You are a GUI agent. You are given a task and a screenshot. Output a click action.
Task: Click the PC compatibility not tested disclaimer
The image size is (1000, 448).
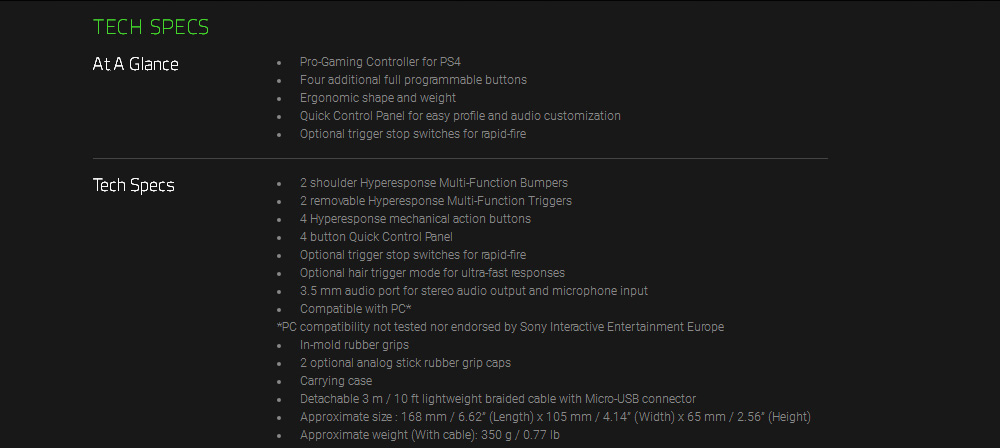[x=500, y=327]
